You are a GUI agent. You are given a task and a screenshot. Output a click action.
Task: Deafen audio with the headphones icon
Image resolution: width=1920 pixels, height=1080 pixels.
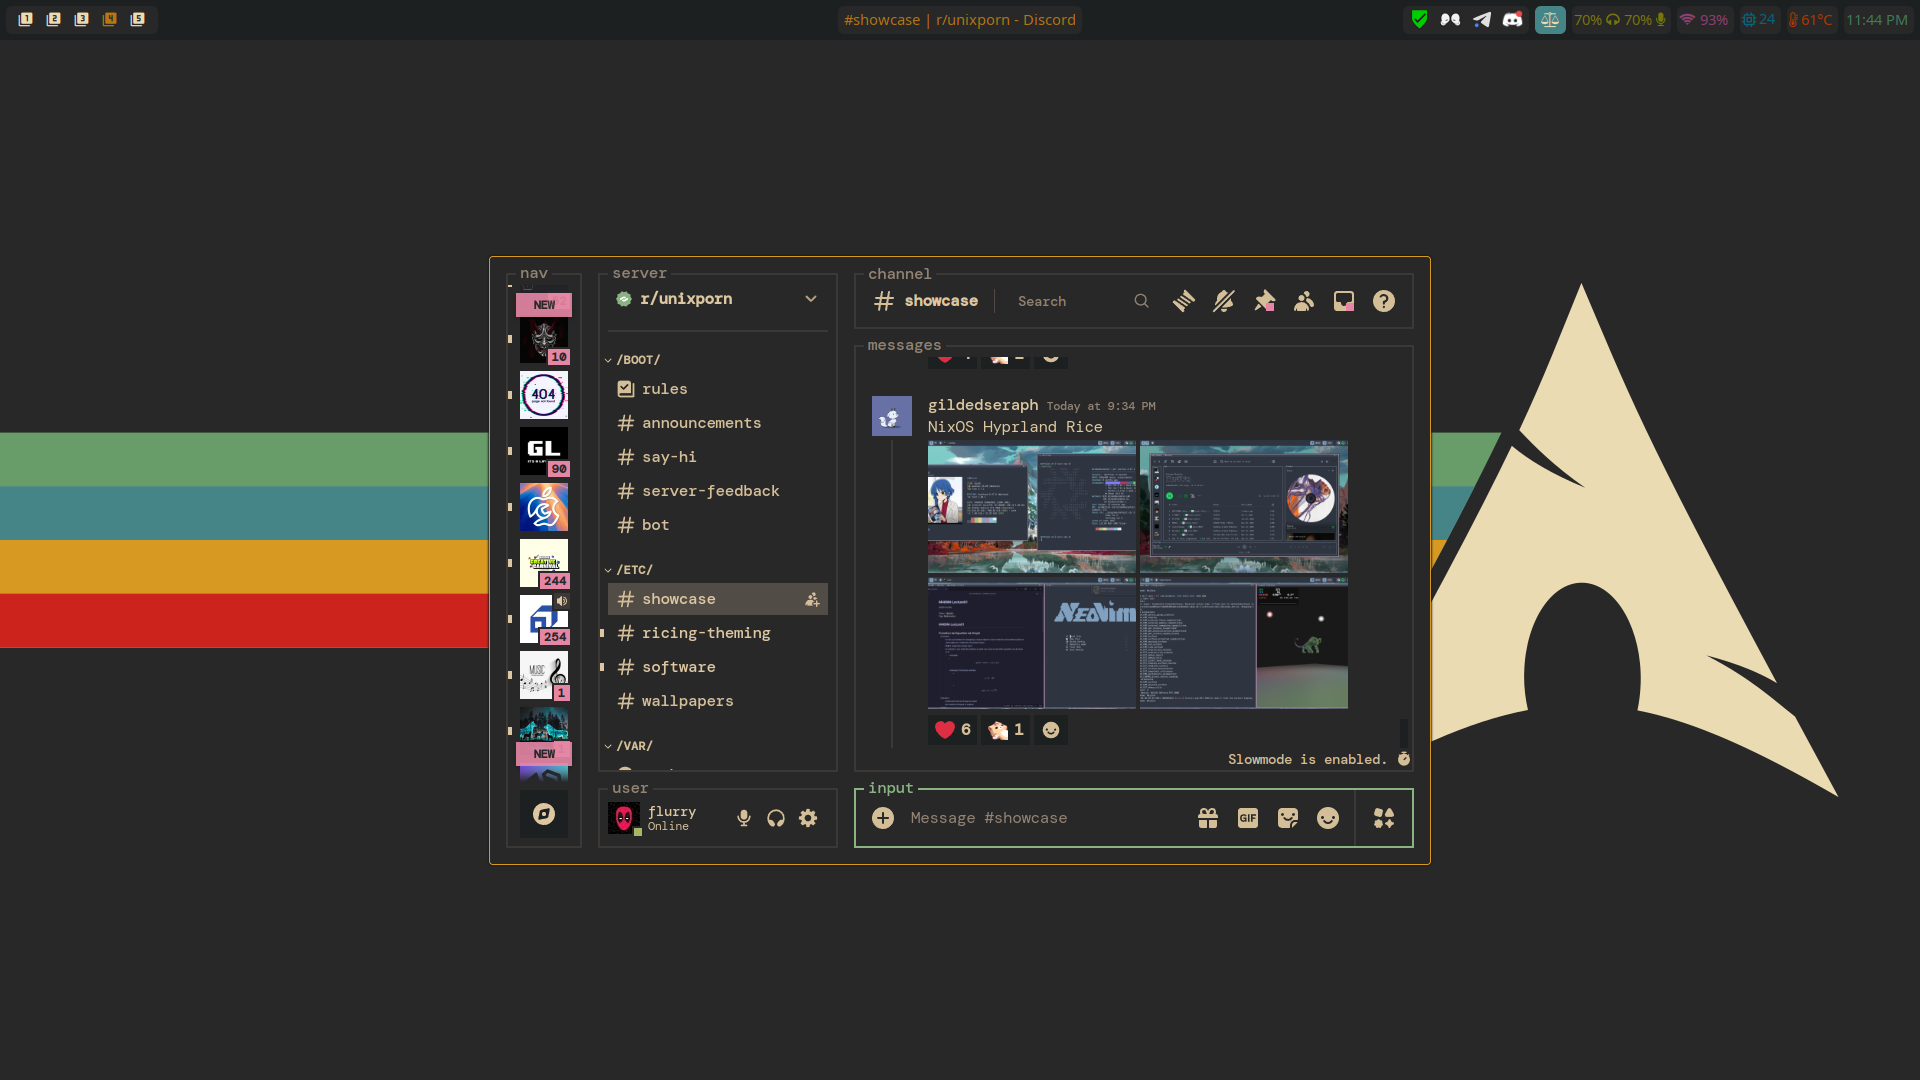coord(776,817)
